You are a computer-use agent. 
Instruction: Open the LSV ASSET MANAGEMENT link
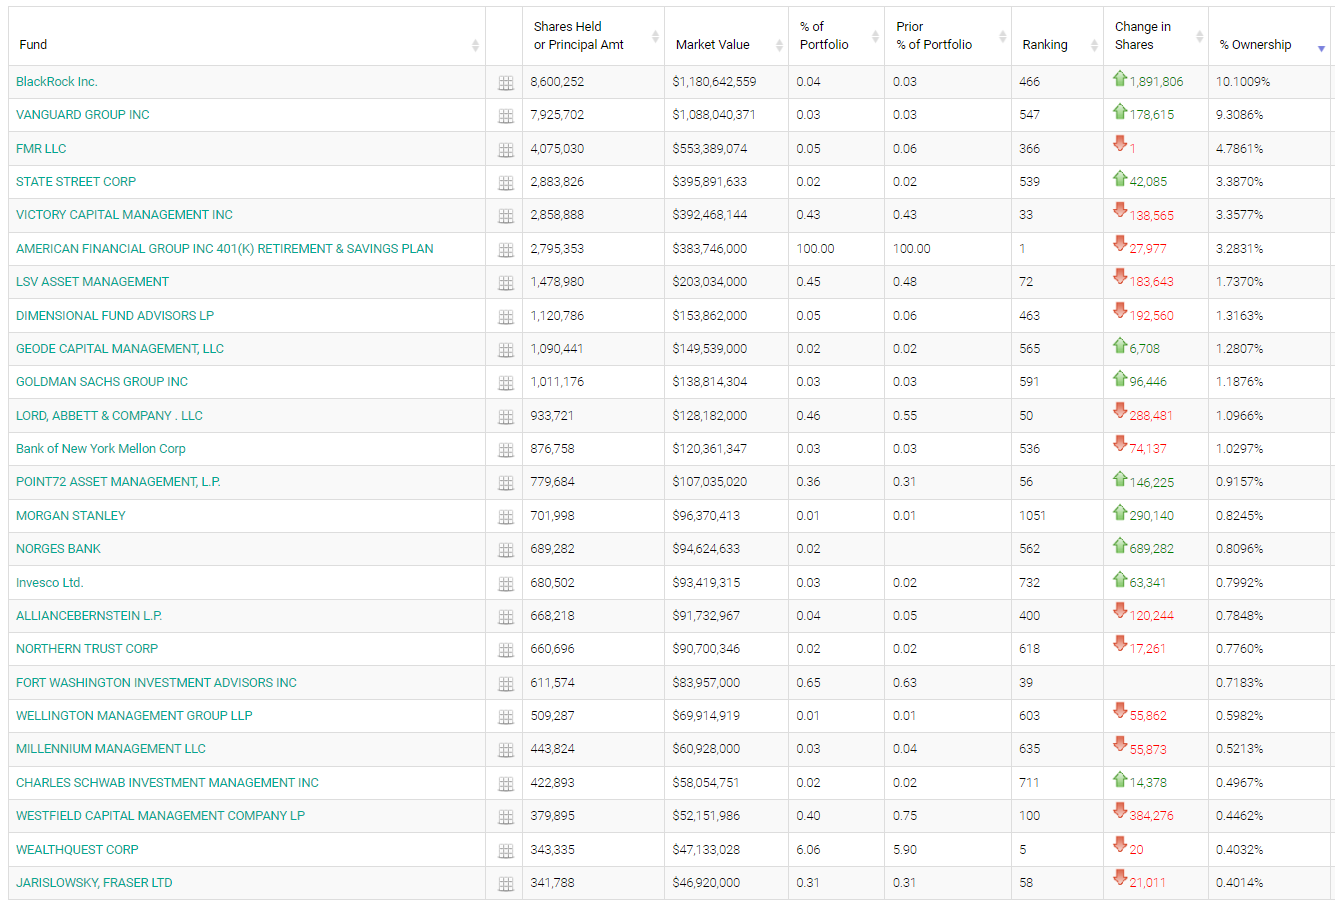pyautogui.click(x=92, y=282)
